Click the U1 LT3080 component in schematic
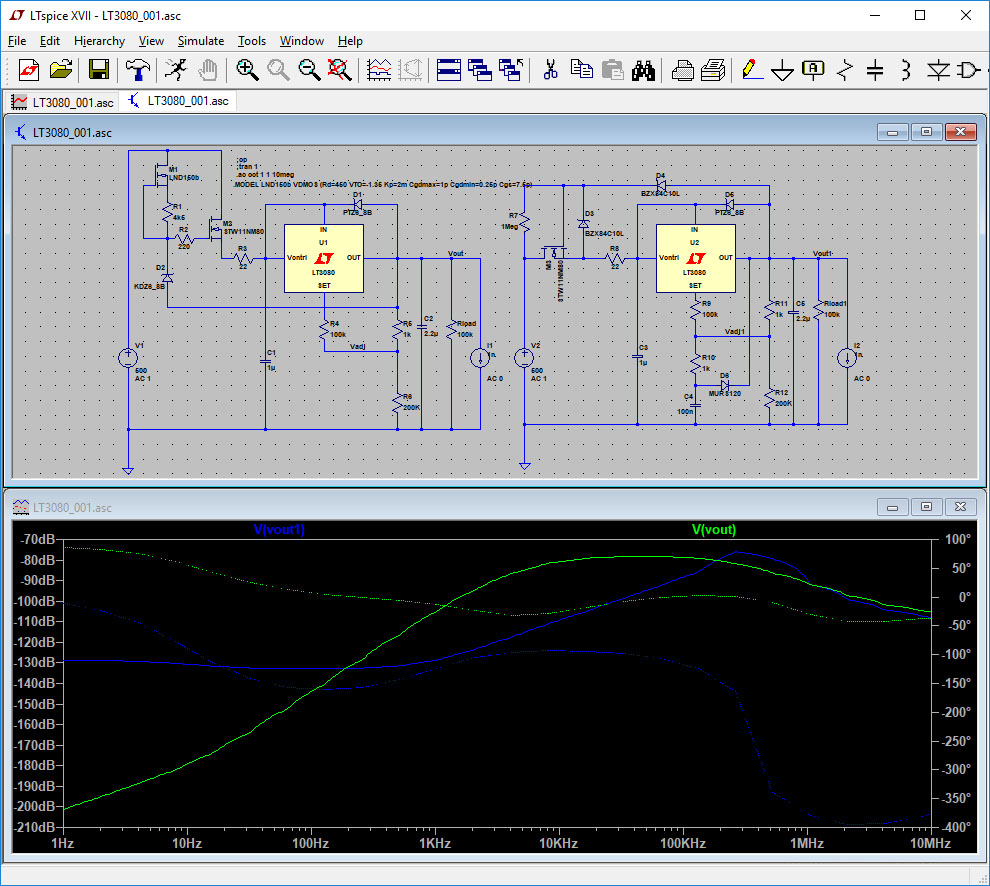The height and width of the screenshot is (886, 990). 323,258
